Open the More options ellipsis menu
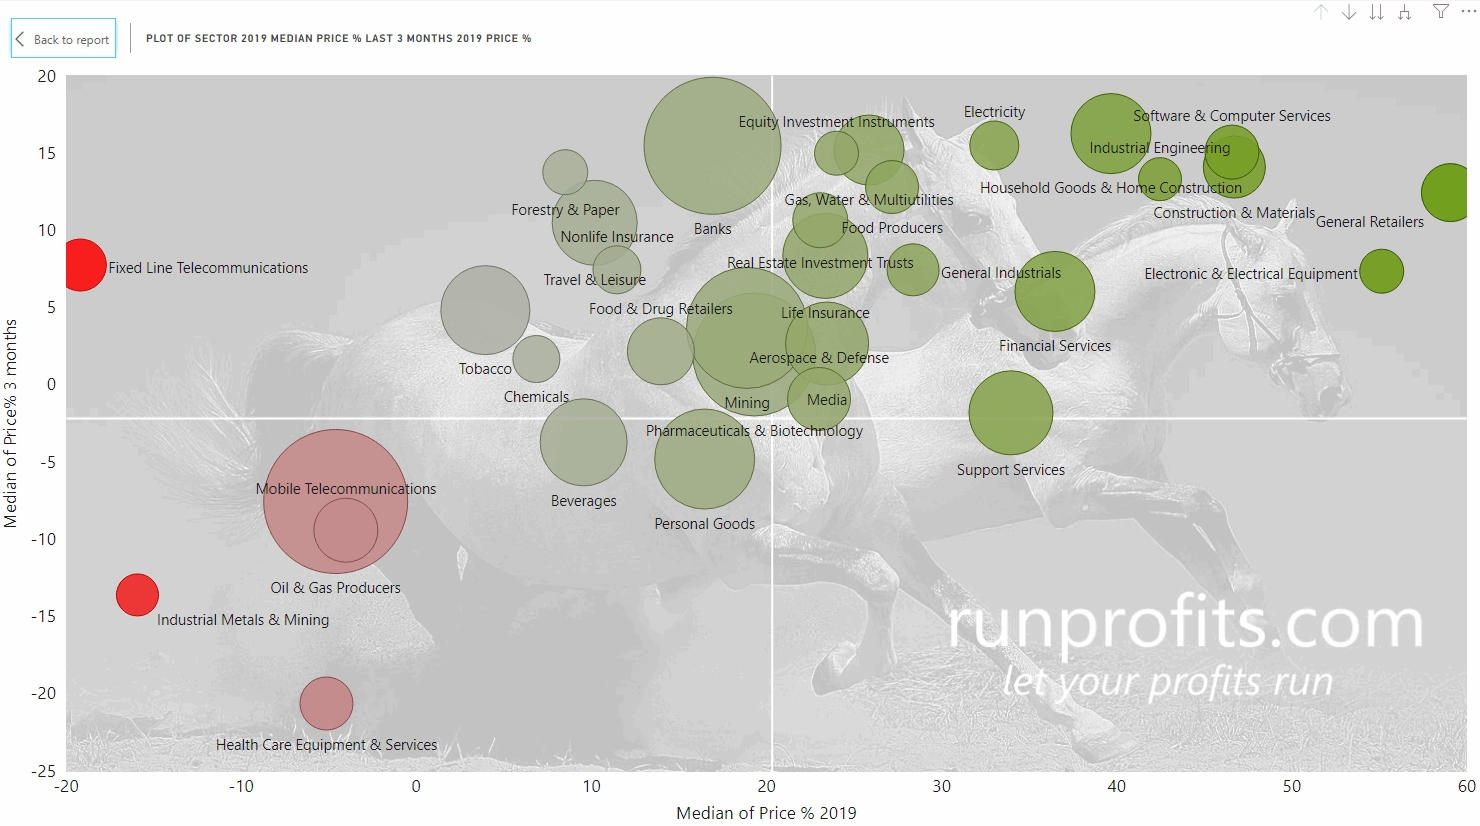 (1468, 12)
